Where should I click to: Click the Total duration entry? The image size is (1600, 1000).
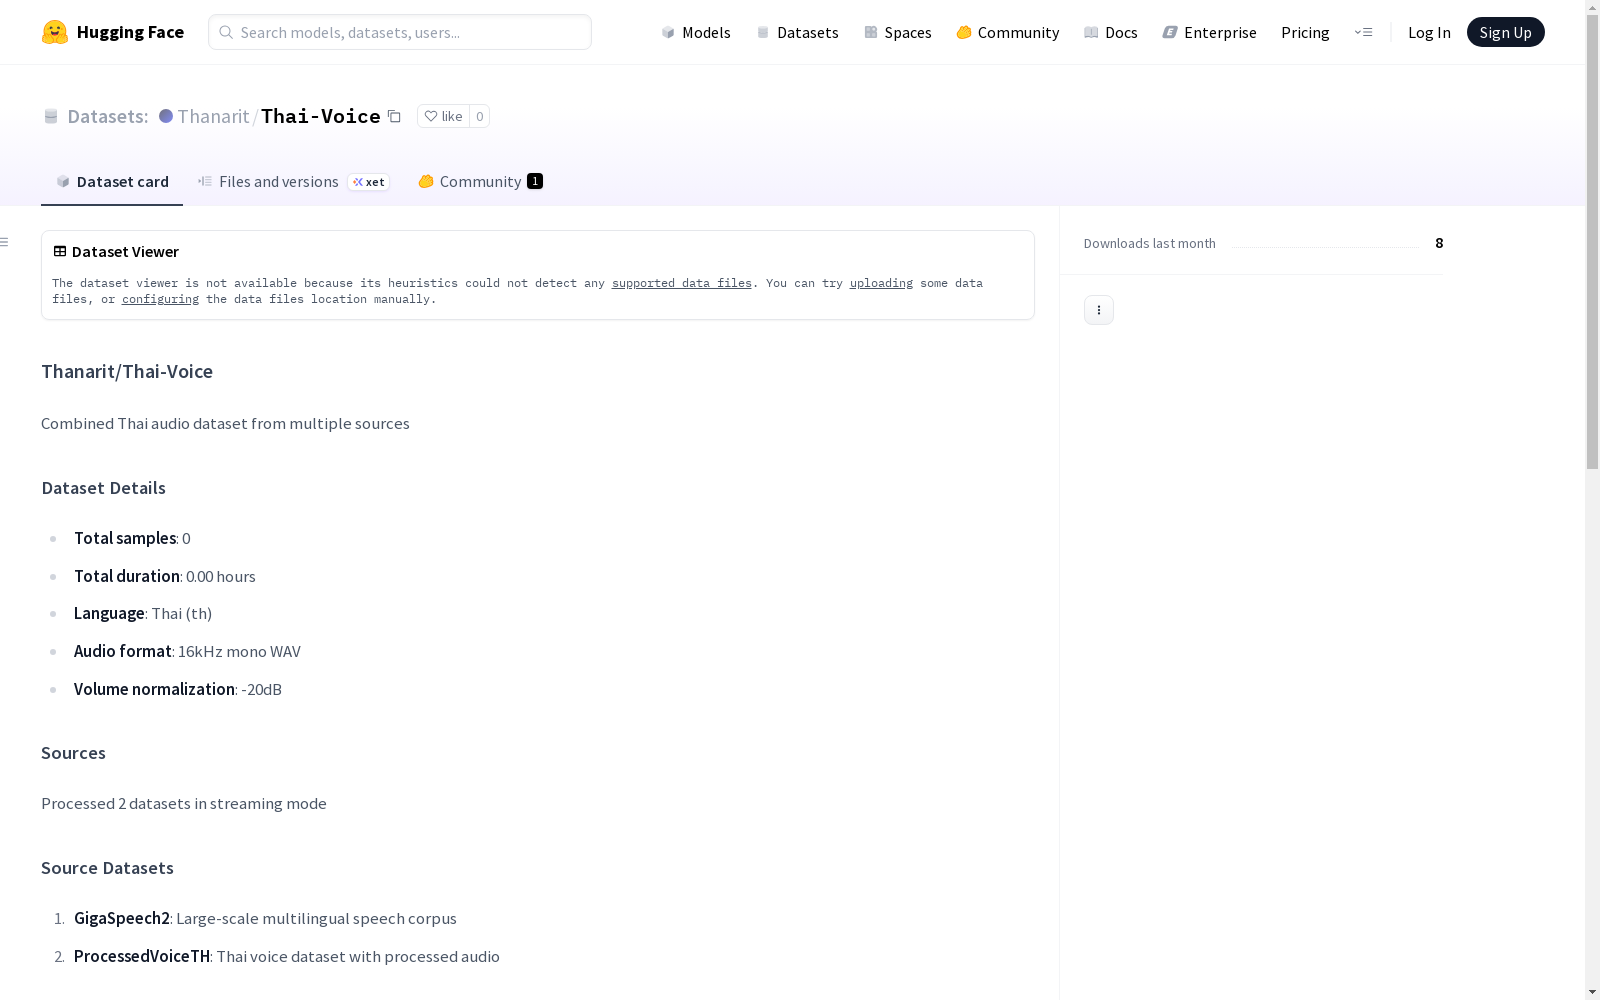coord(165,576)
